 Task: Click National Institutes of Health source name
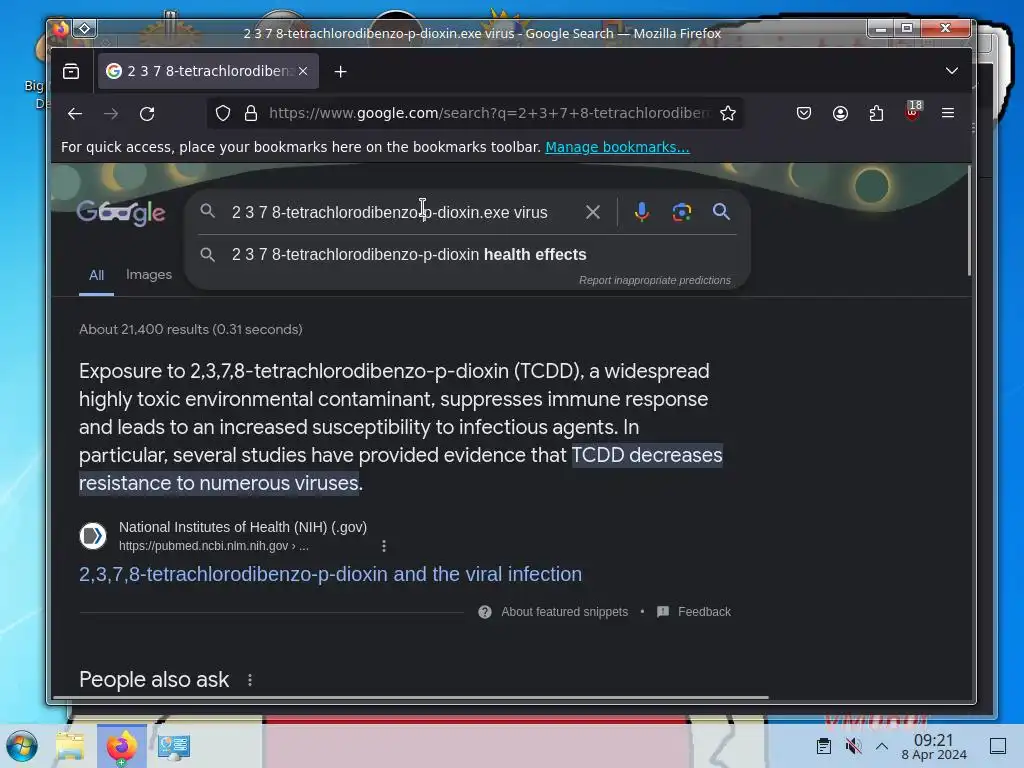pos(243,527)
